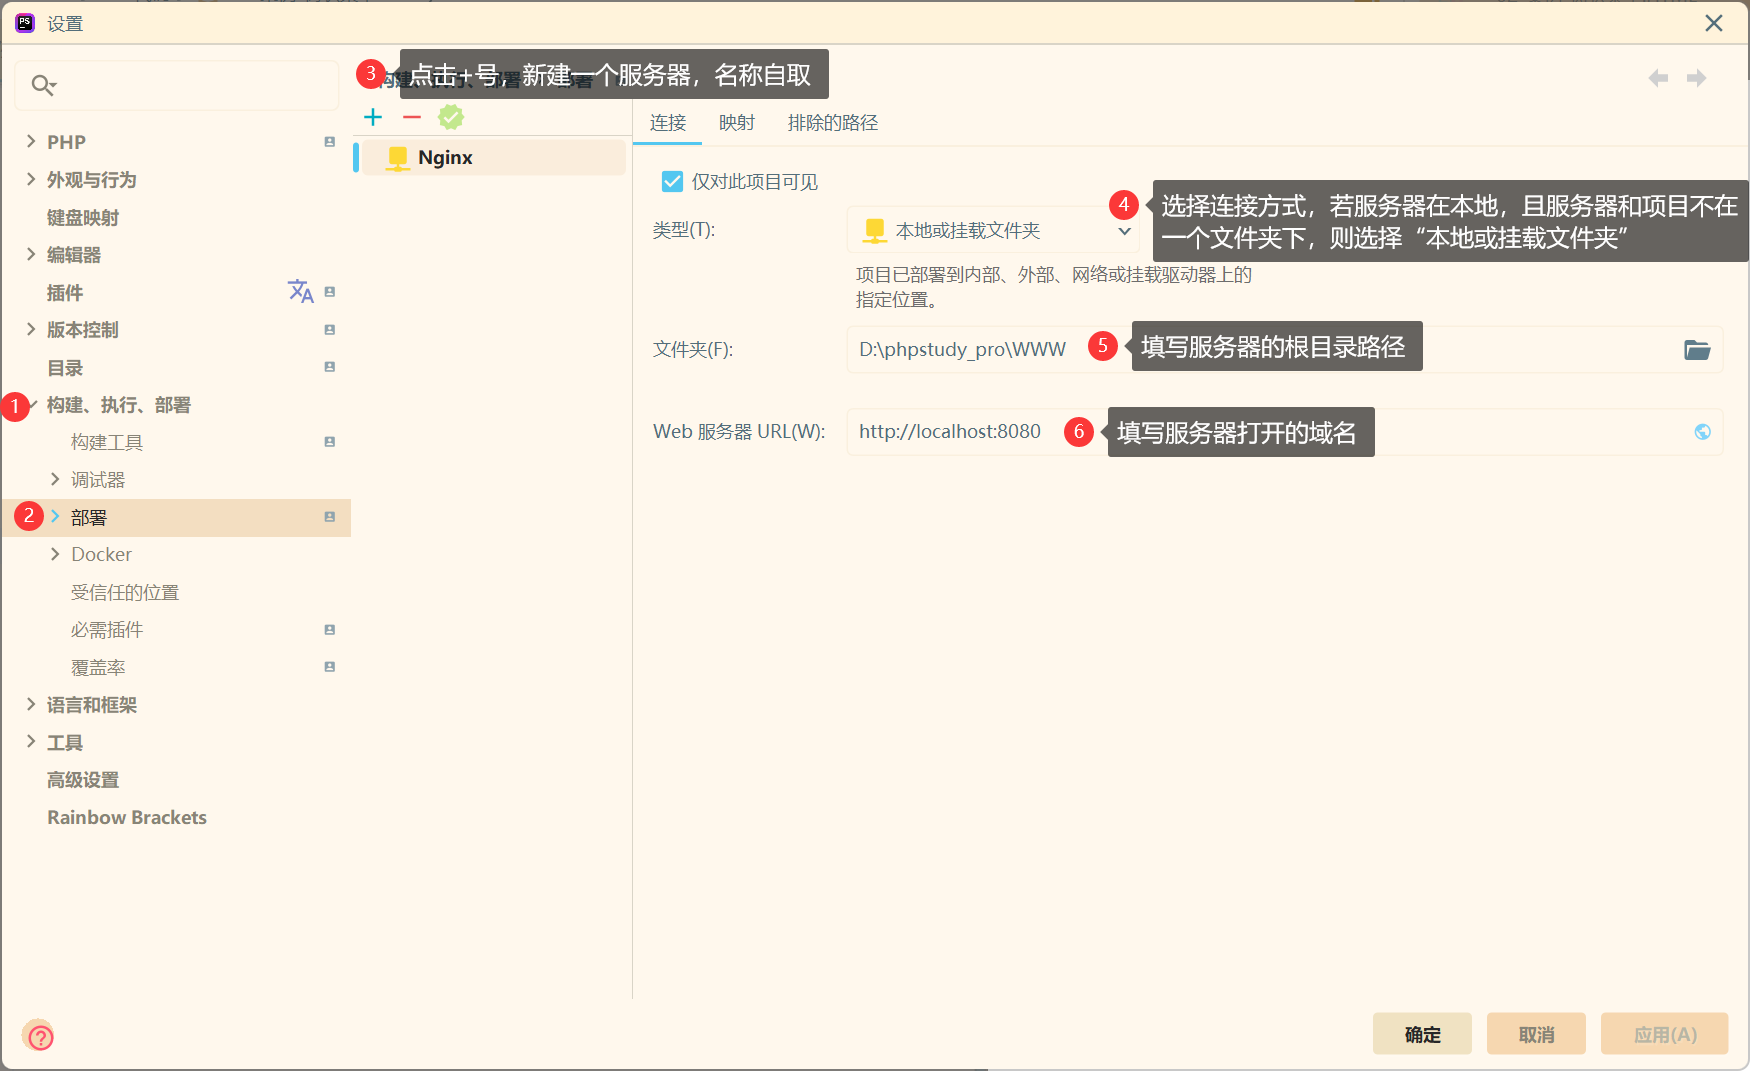Click the 确定 button

tap(1421, 1034)
